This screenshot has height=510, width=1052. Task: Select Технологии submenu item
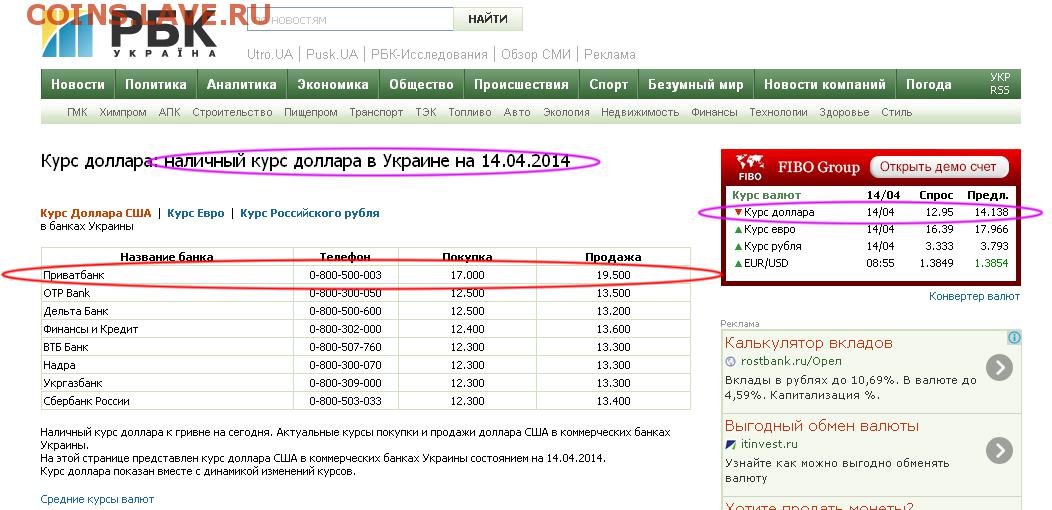[778, 113]
